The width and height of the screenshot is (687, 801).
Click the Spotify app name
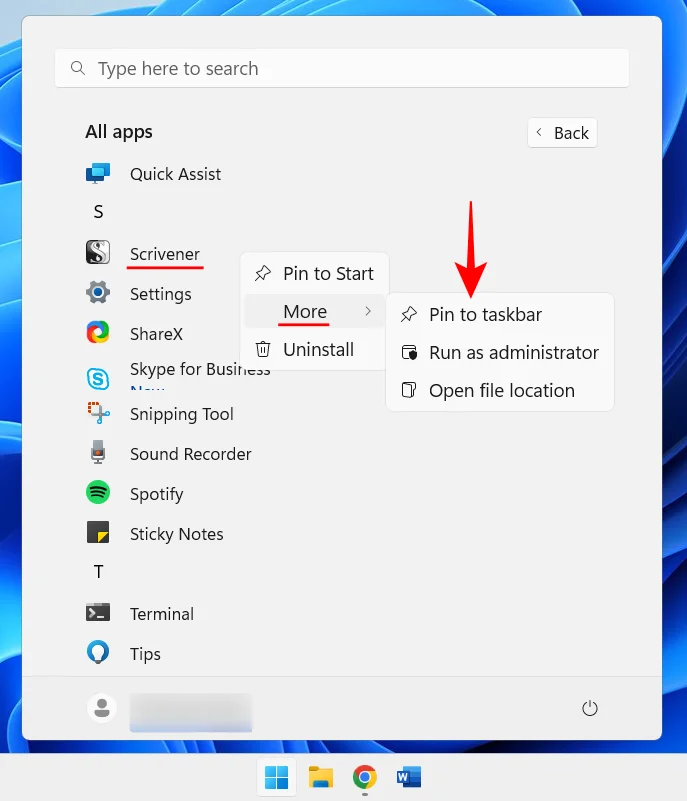click(156, 494)
